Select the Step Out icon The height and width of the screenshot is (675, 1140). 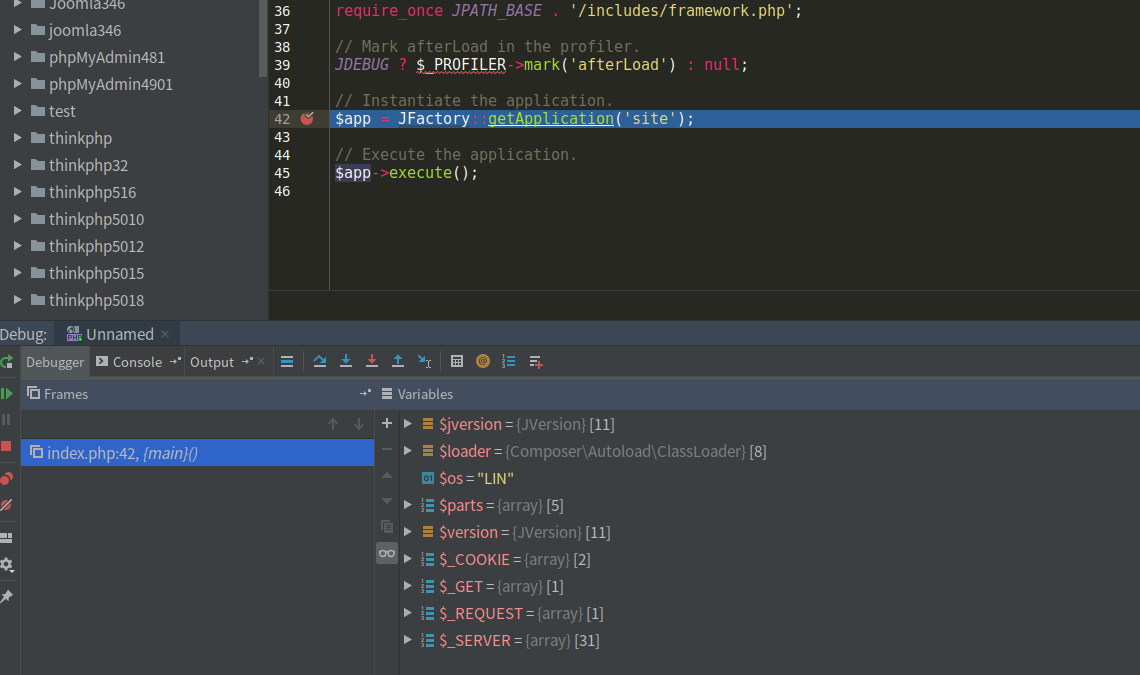[397, 361]
